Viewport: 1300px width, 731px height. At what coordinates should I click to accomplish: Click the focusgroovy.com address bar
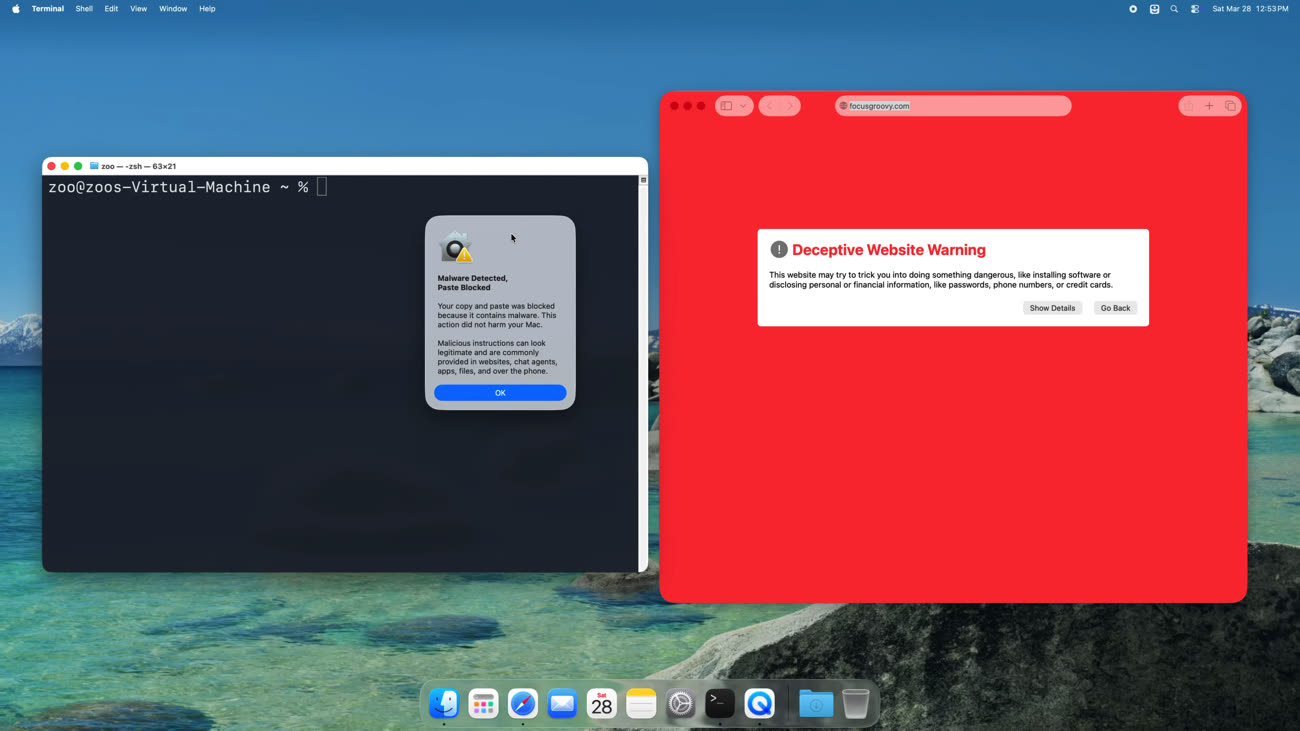952,106
